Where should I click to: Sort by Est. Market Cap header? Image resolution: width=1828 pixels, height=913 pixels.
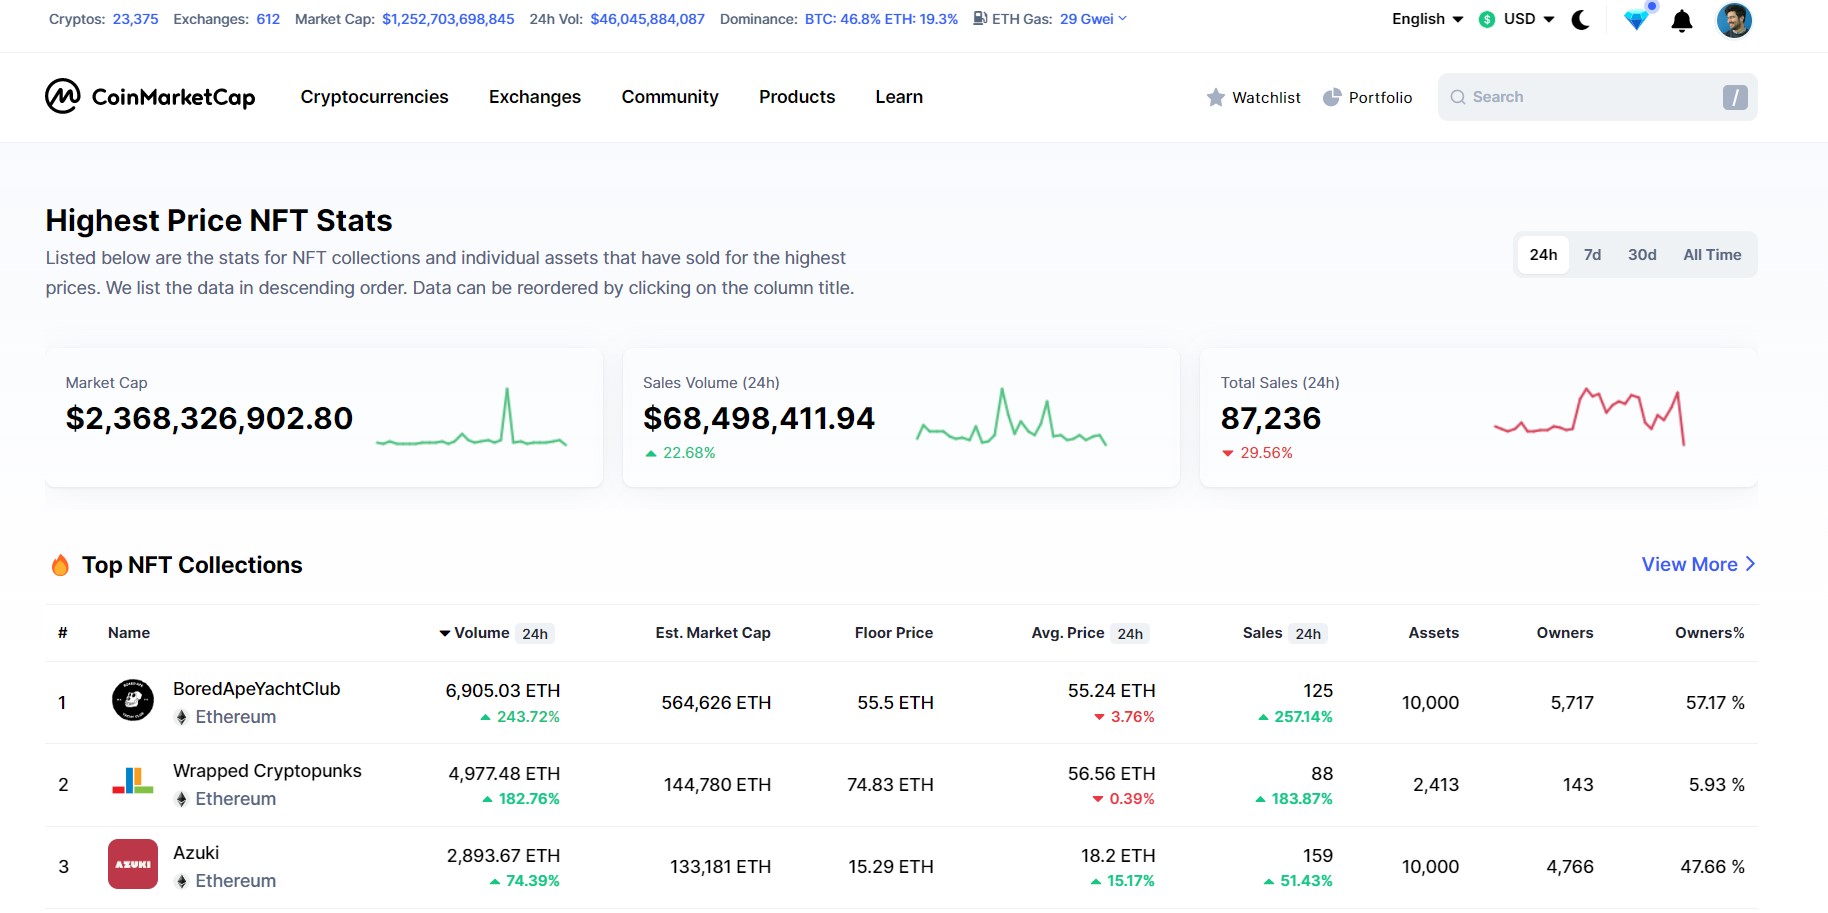(x=713, y=633)
